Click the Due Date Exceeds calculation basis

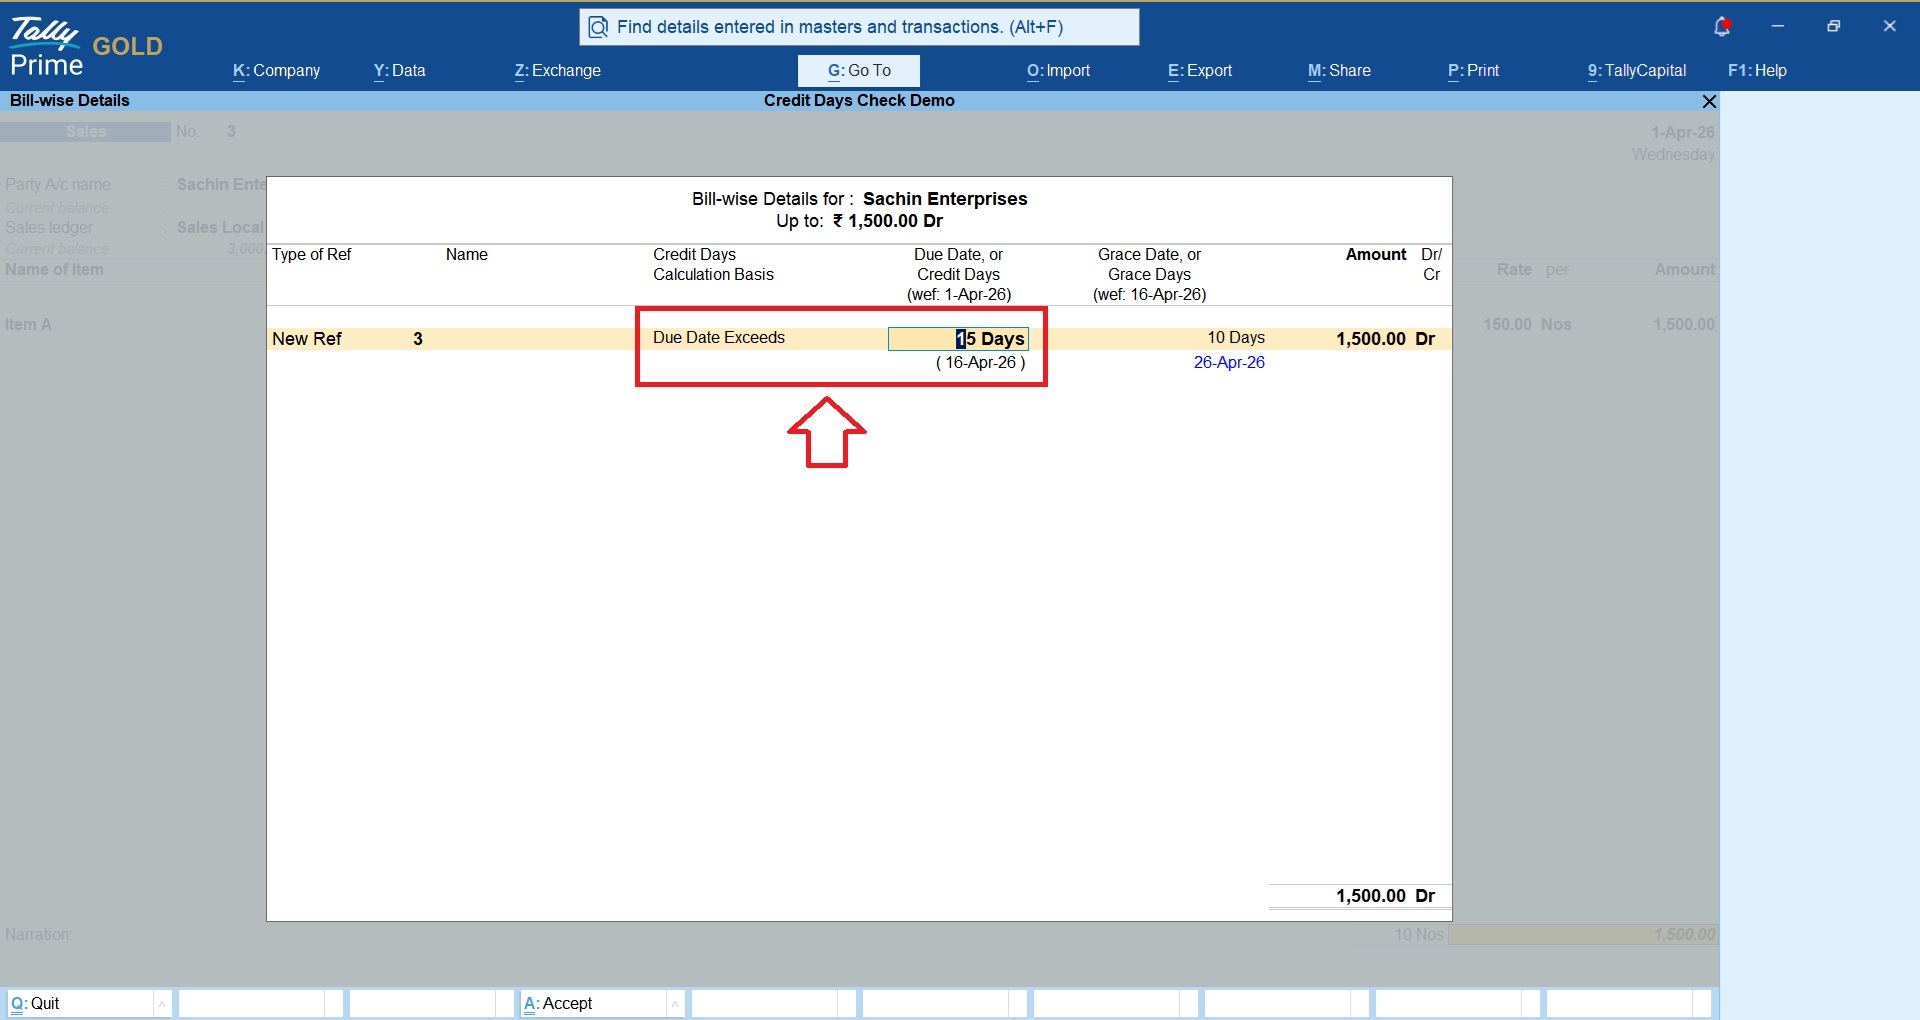click(x=719, y=338)
